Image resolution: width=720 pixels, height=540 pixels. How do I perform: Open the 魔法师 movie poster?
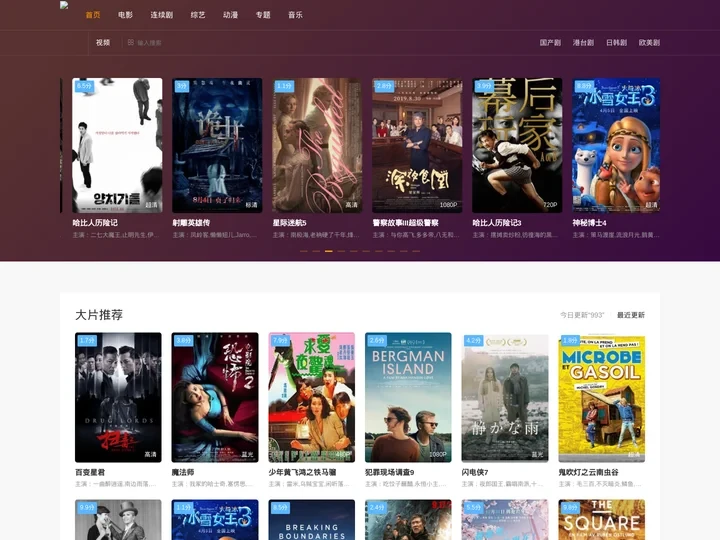215,397
